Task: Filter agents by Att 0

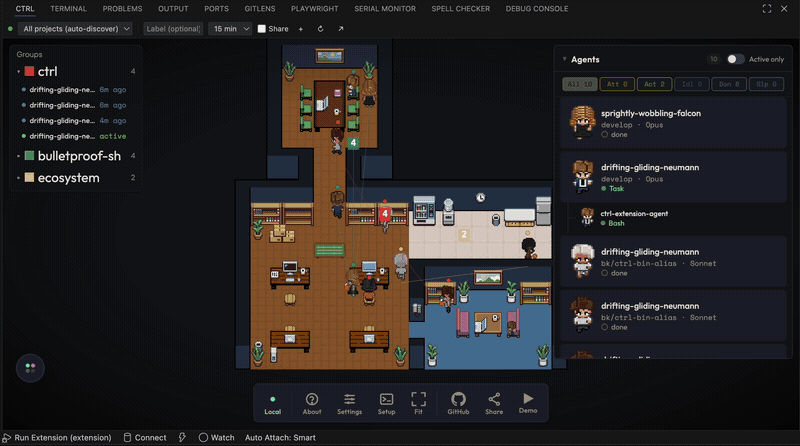Action: coord(617,84)
